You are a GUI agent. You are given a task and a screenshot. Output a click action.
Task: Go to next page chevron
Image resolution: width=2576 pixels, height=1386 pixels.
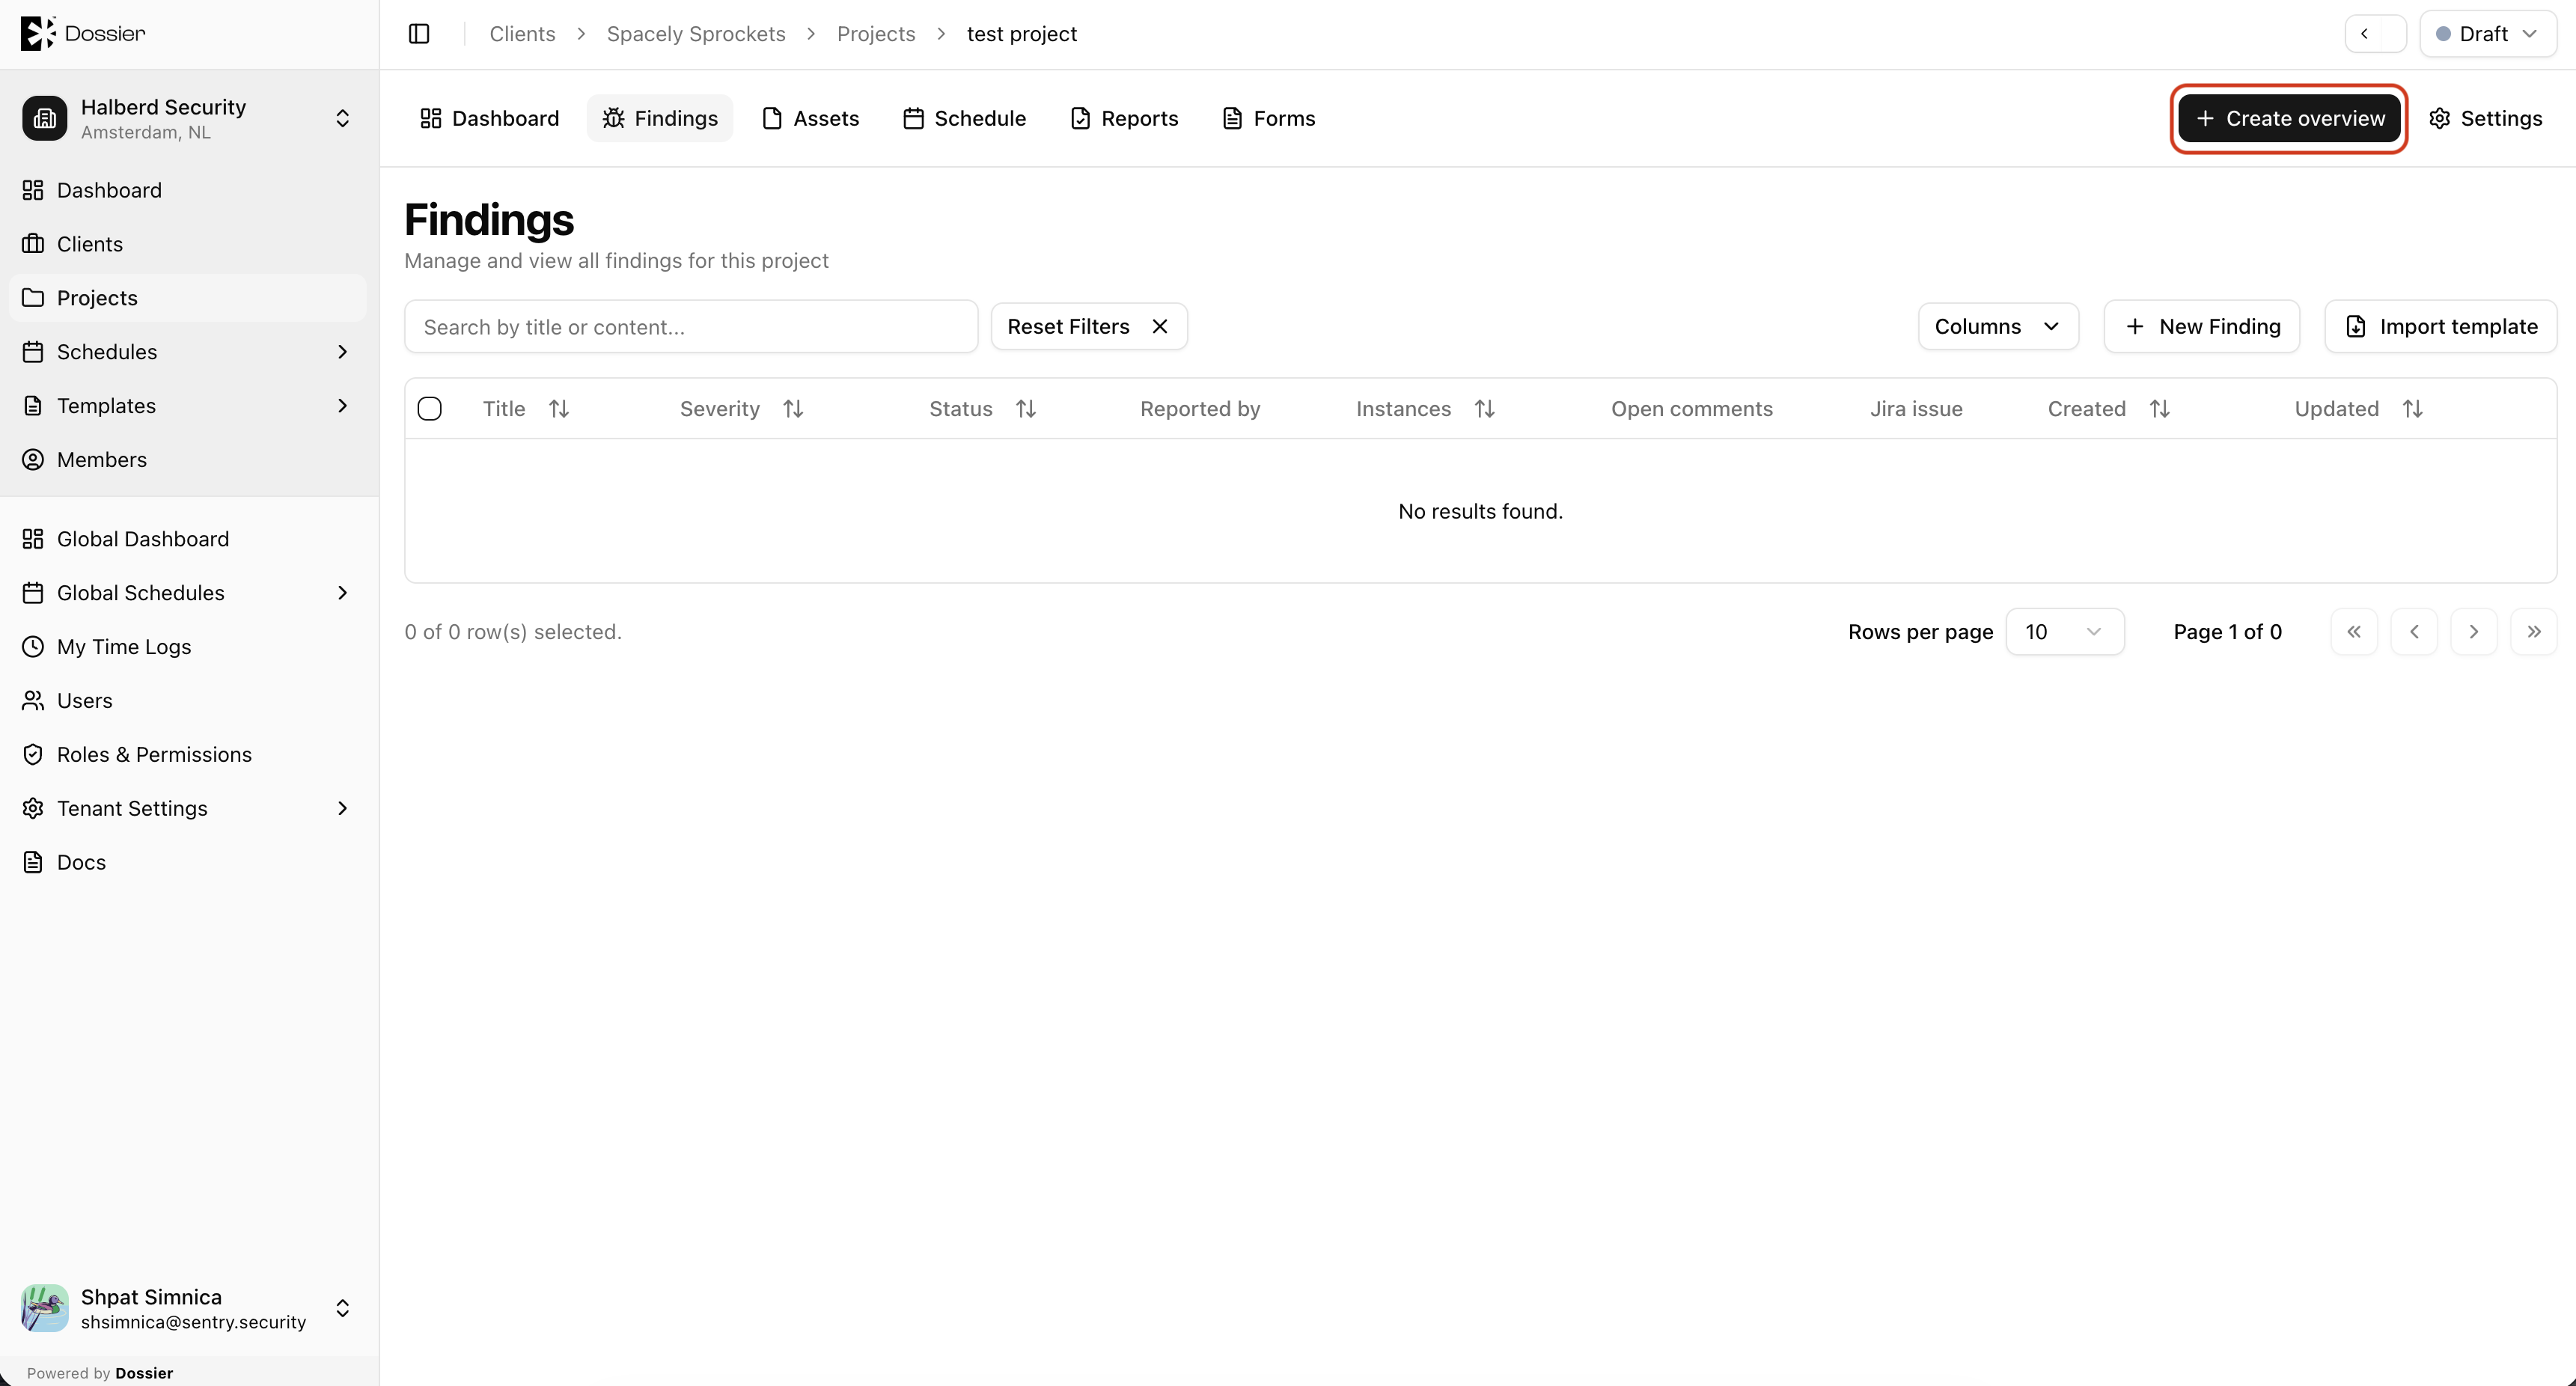(x=2474, y=632)
